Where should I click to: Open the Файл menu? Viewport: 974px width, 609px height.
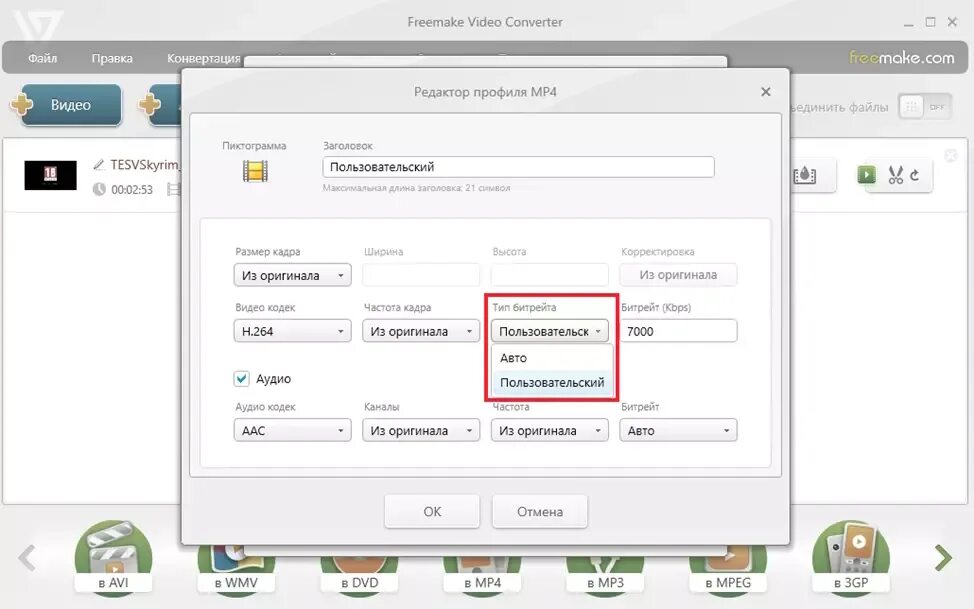pos(42,58)
